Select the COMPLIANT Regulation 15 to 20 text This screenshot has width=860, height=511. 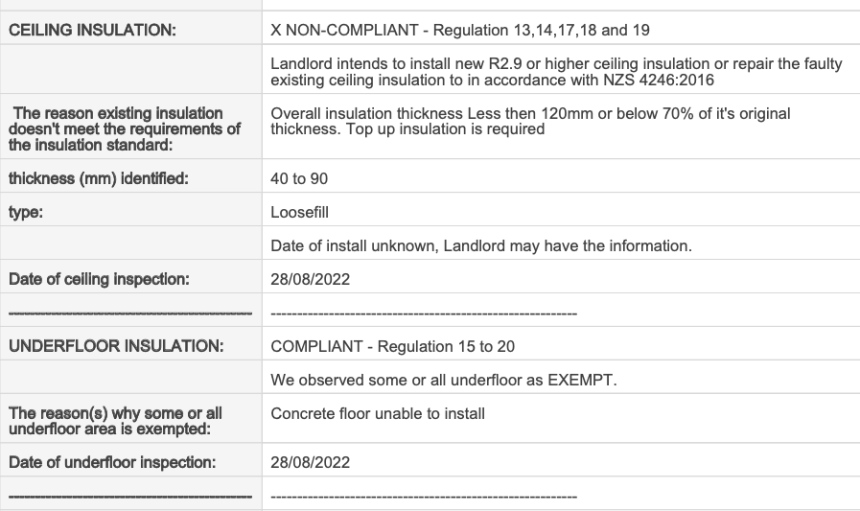[393, 347]
